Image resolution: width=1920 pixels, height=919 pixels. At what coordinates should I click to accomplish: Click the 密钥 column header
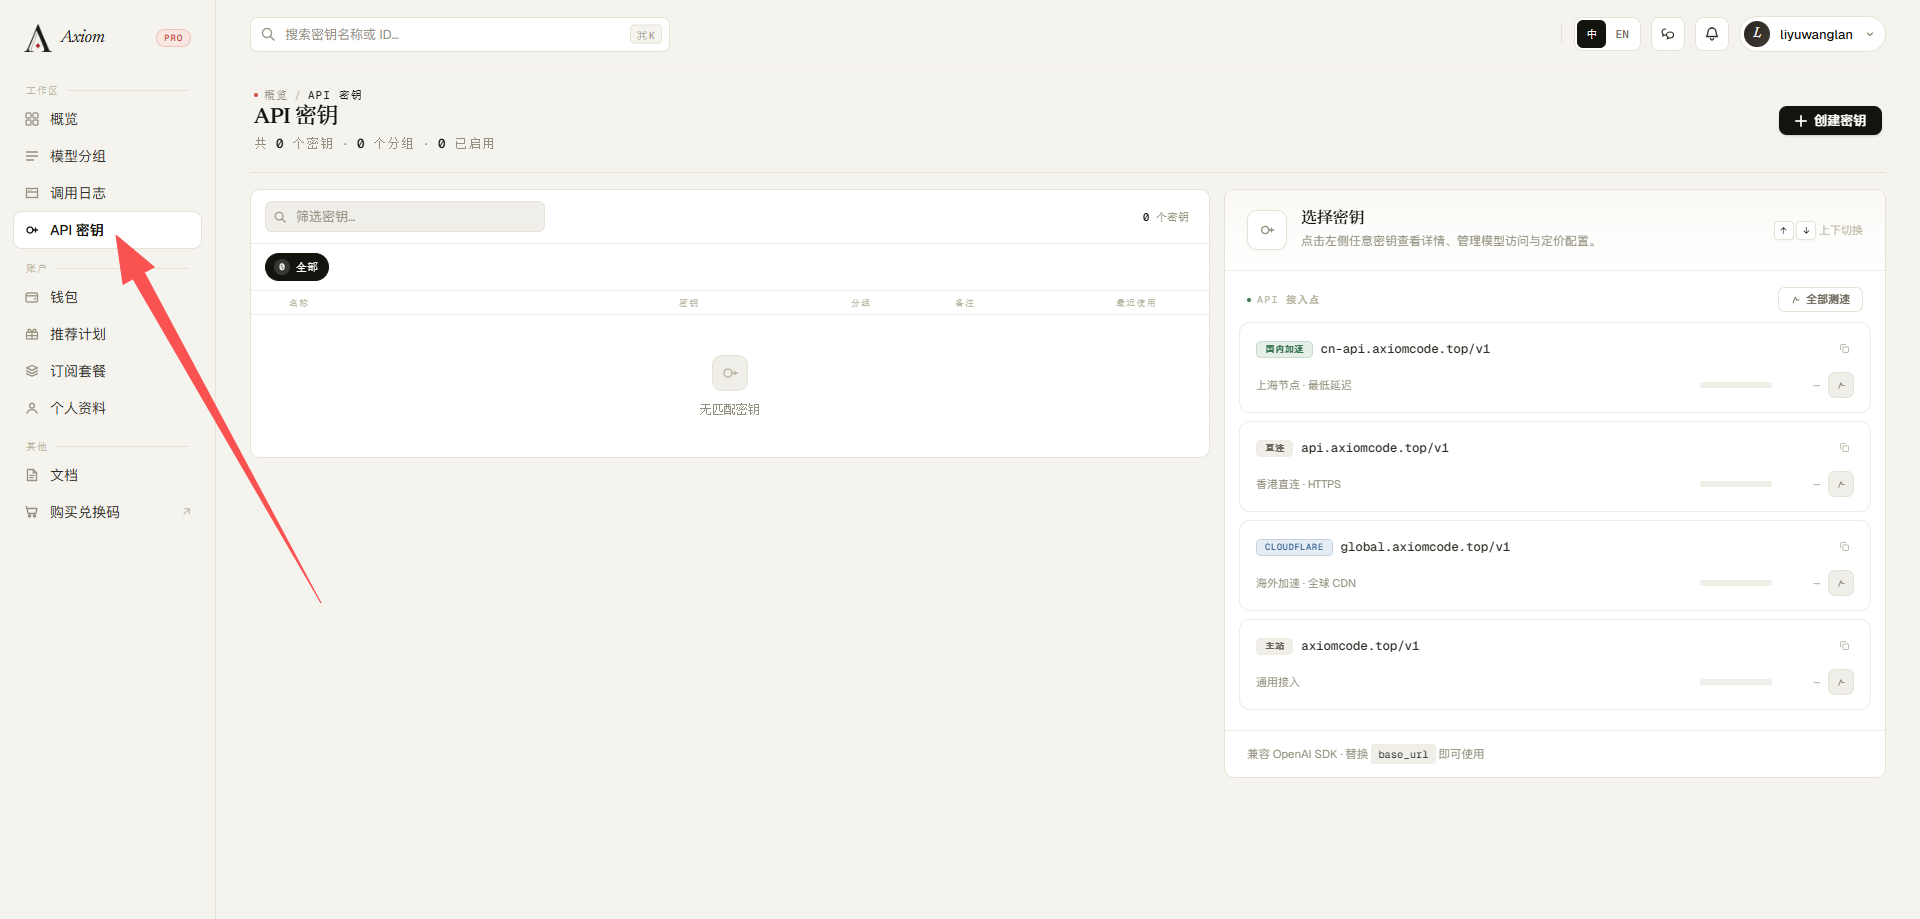click(689, 303)
